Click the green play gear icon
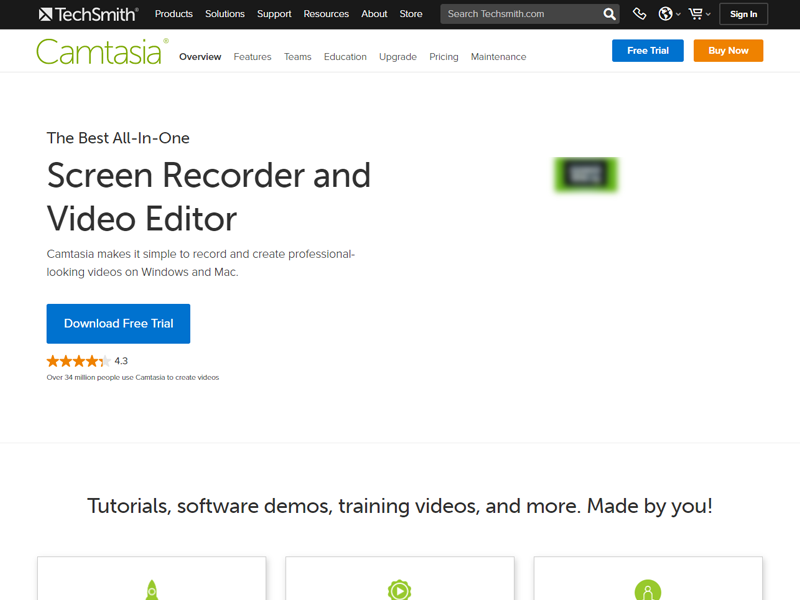This screenshot has height=600, width=800. 399,590
